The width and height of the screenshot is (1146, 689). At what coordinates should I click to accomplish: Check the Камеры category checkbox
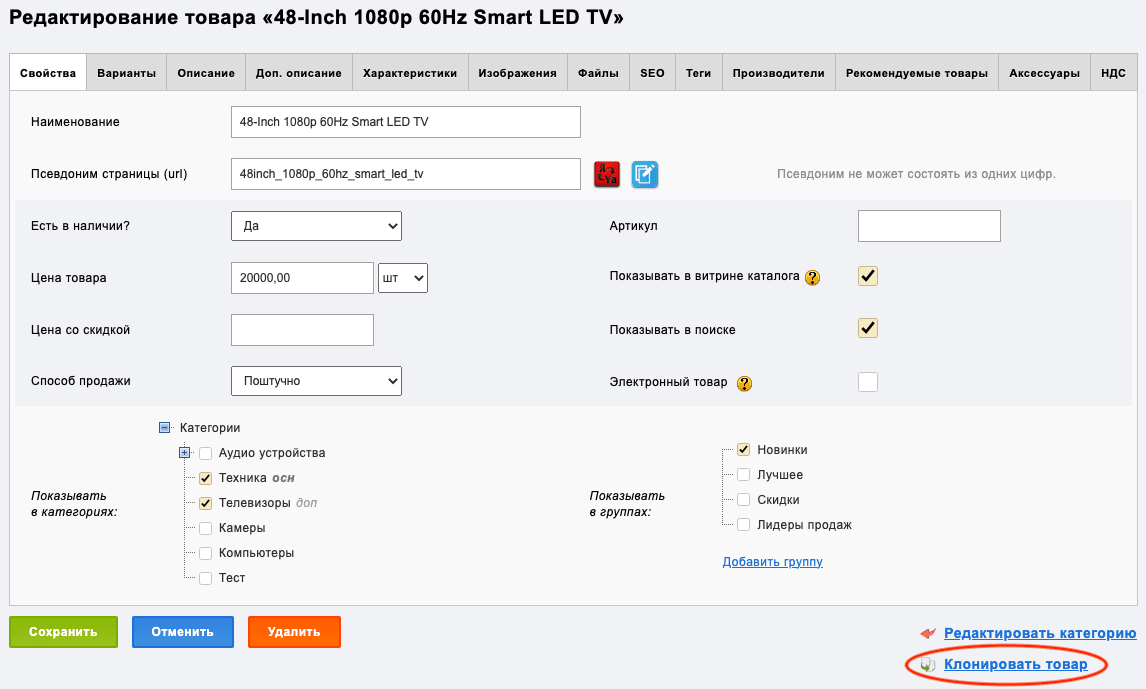205,528
